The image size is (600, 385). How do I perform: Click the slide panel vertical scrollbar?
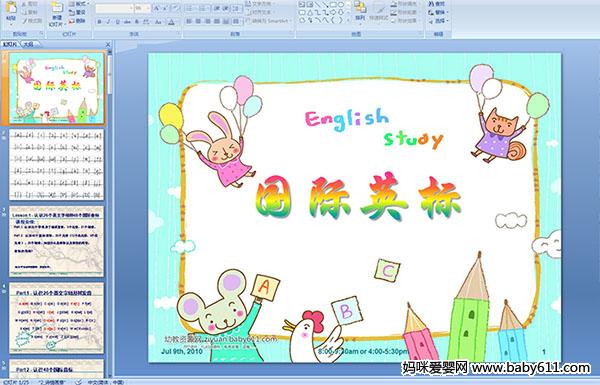click(110, 214)
